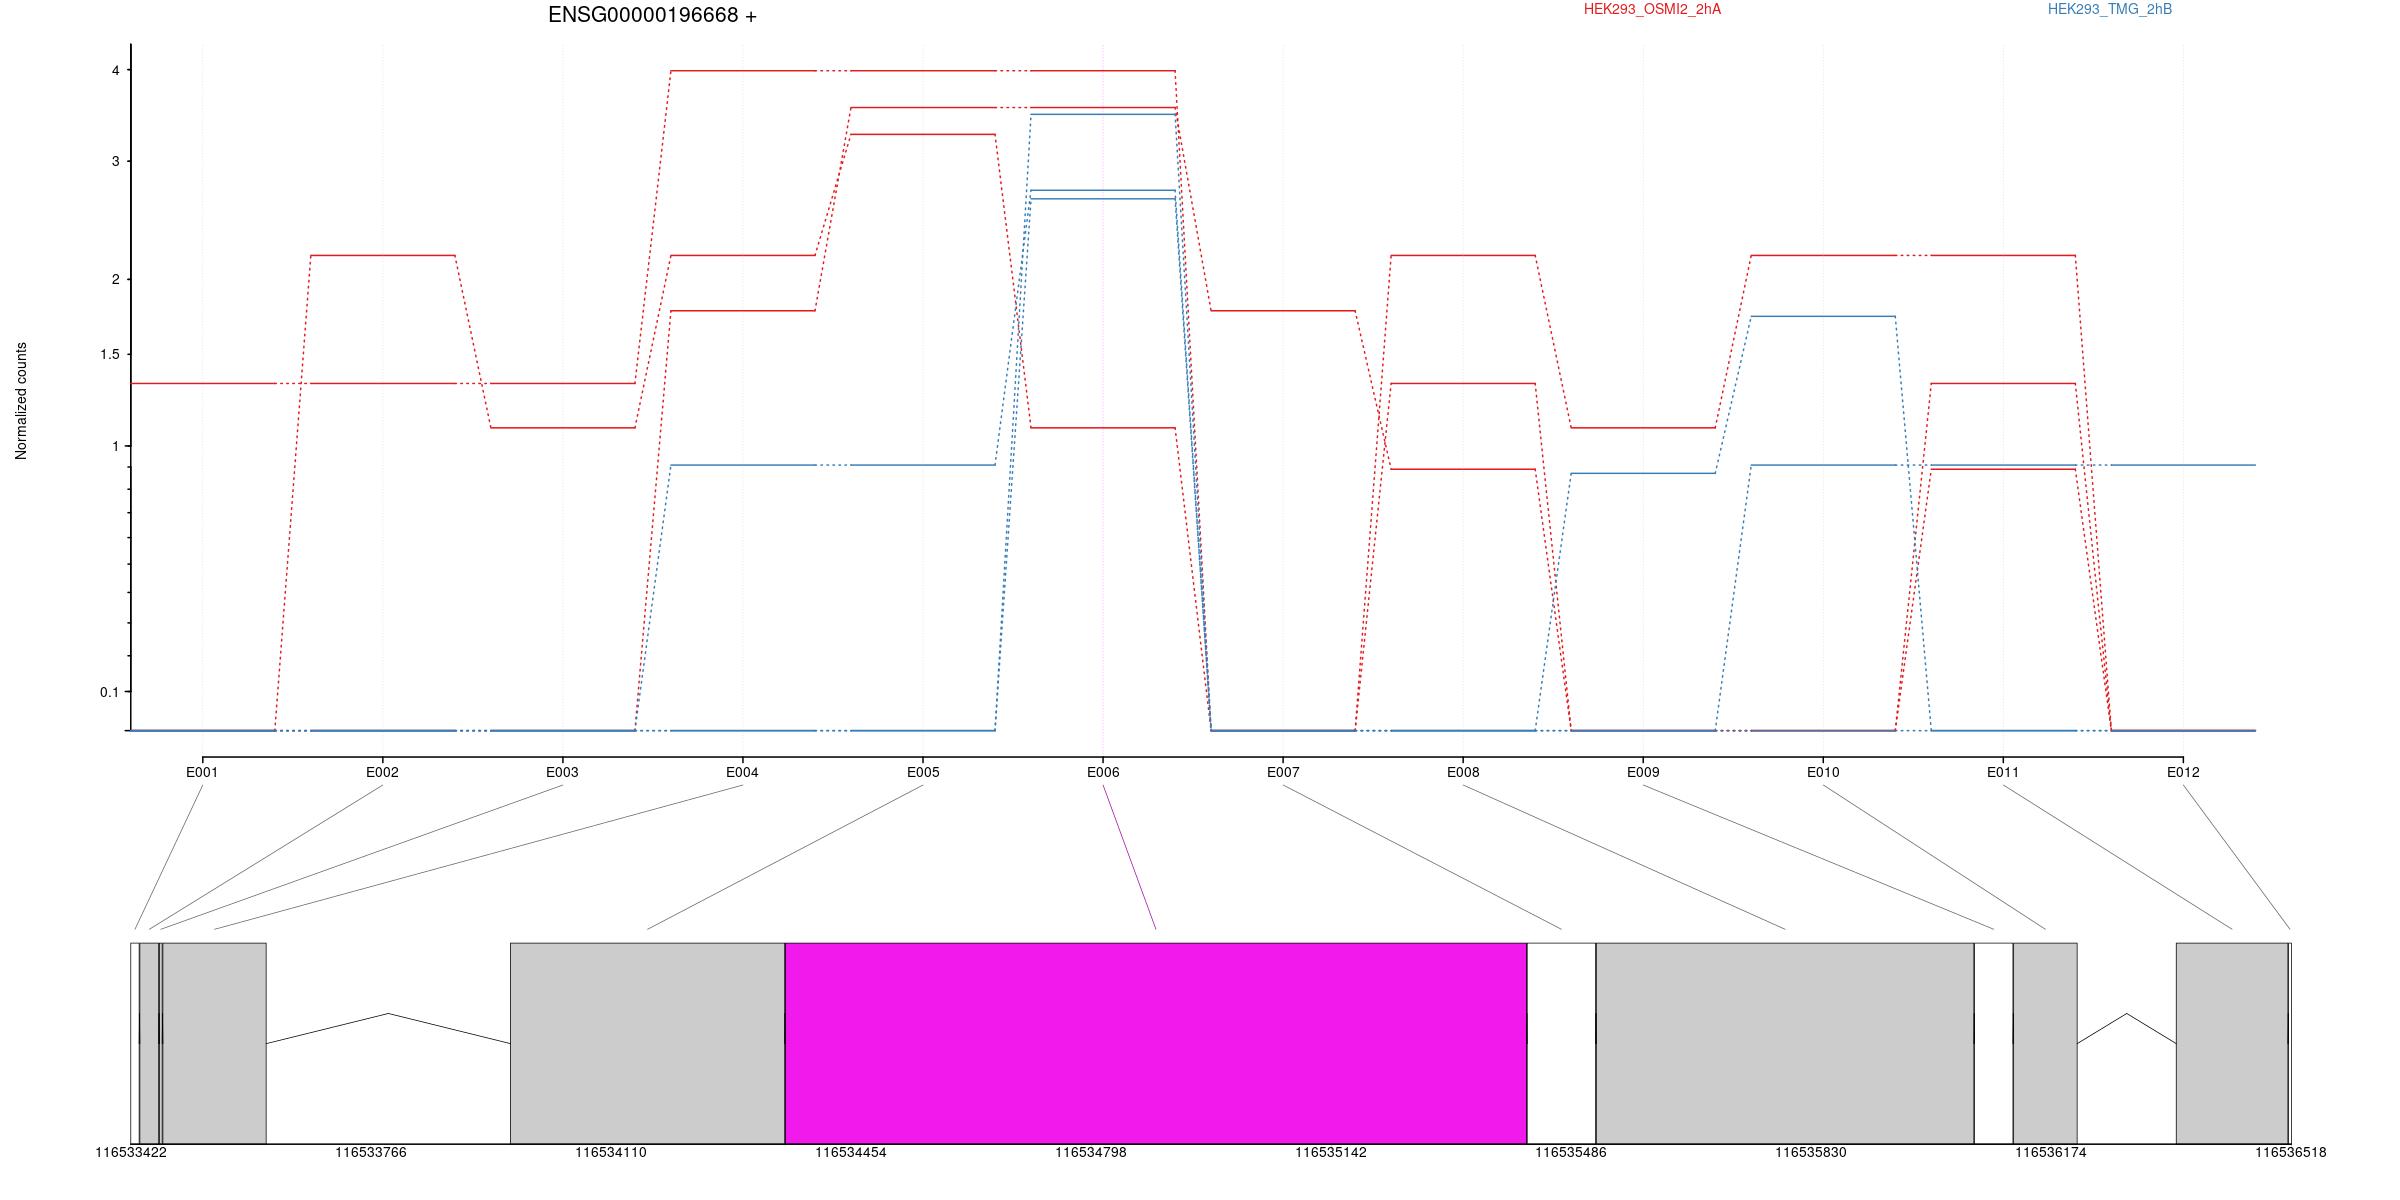Click genomic coordinate 116533766
The height and width of the screenshot is (1200, 2400).
(x=371, y=1153)
